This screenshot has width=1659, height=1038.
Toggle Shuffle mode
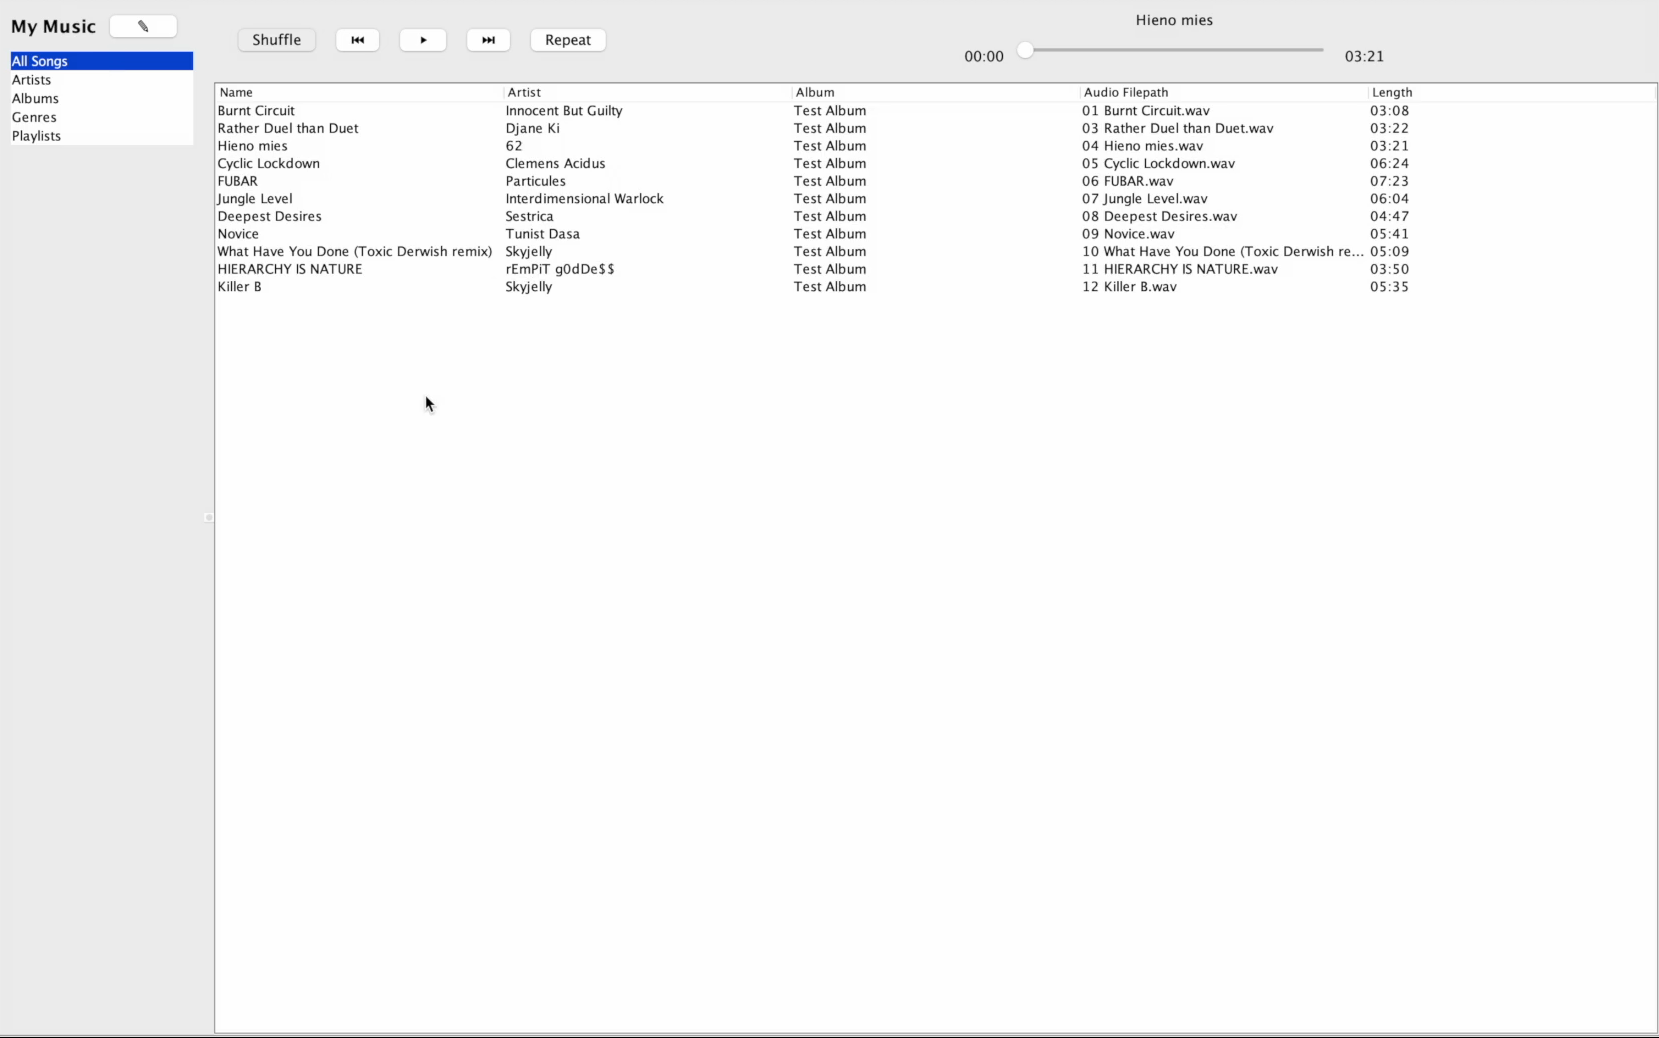pos(276,40)
